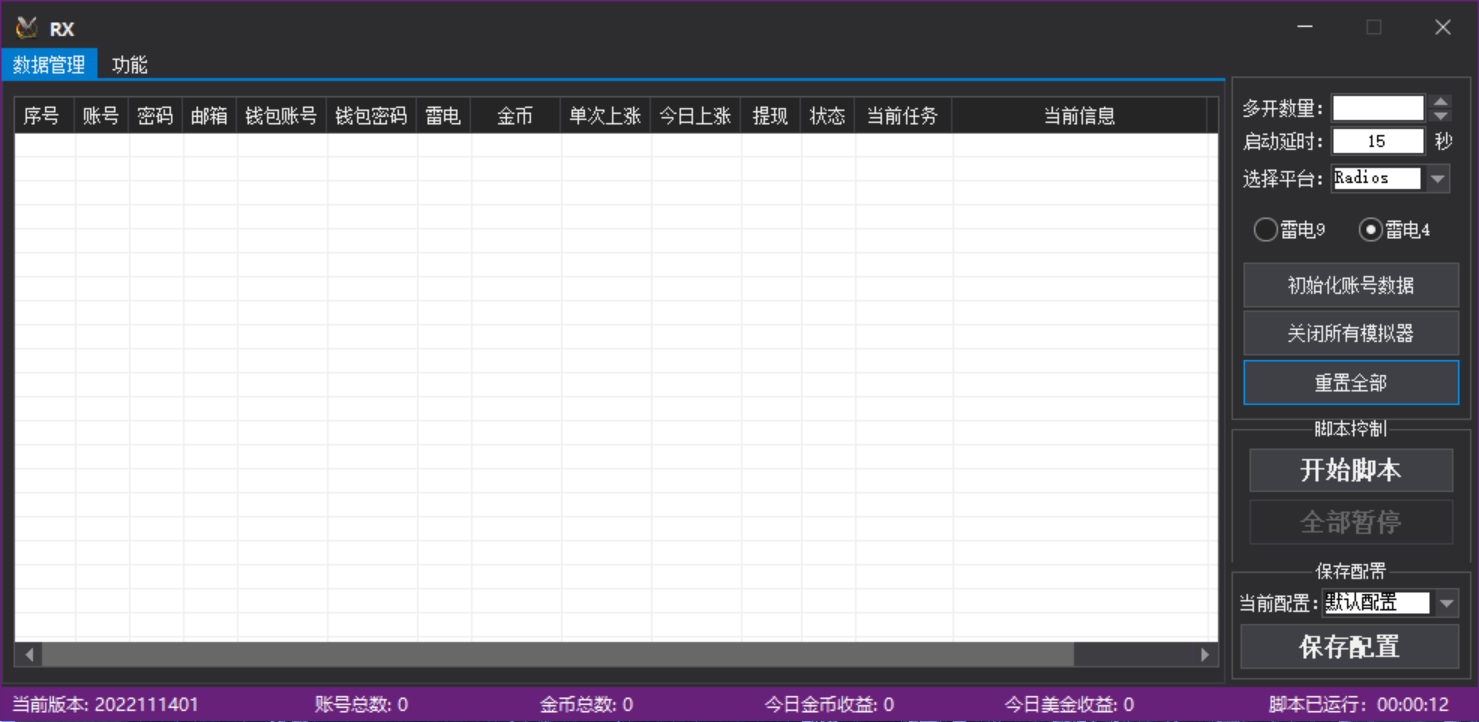Click the 钱包密码 column header
Image resolution: width=1479 pixels, height=722 pixels.
click(371, 116)
